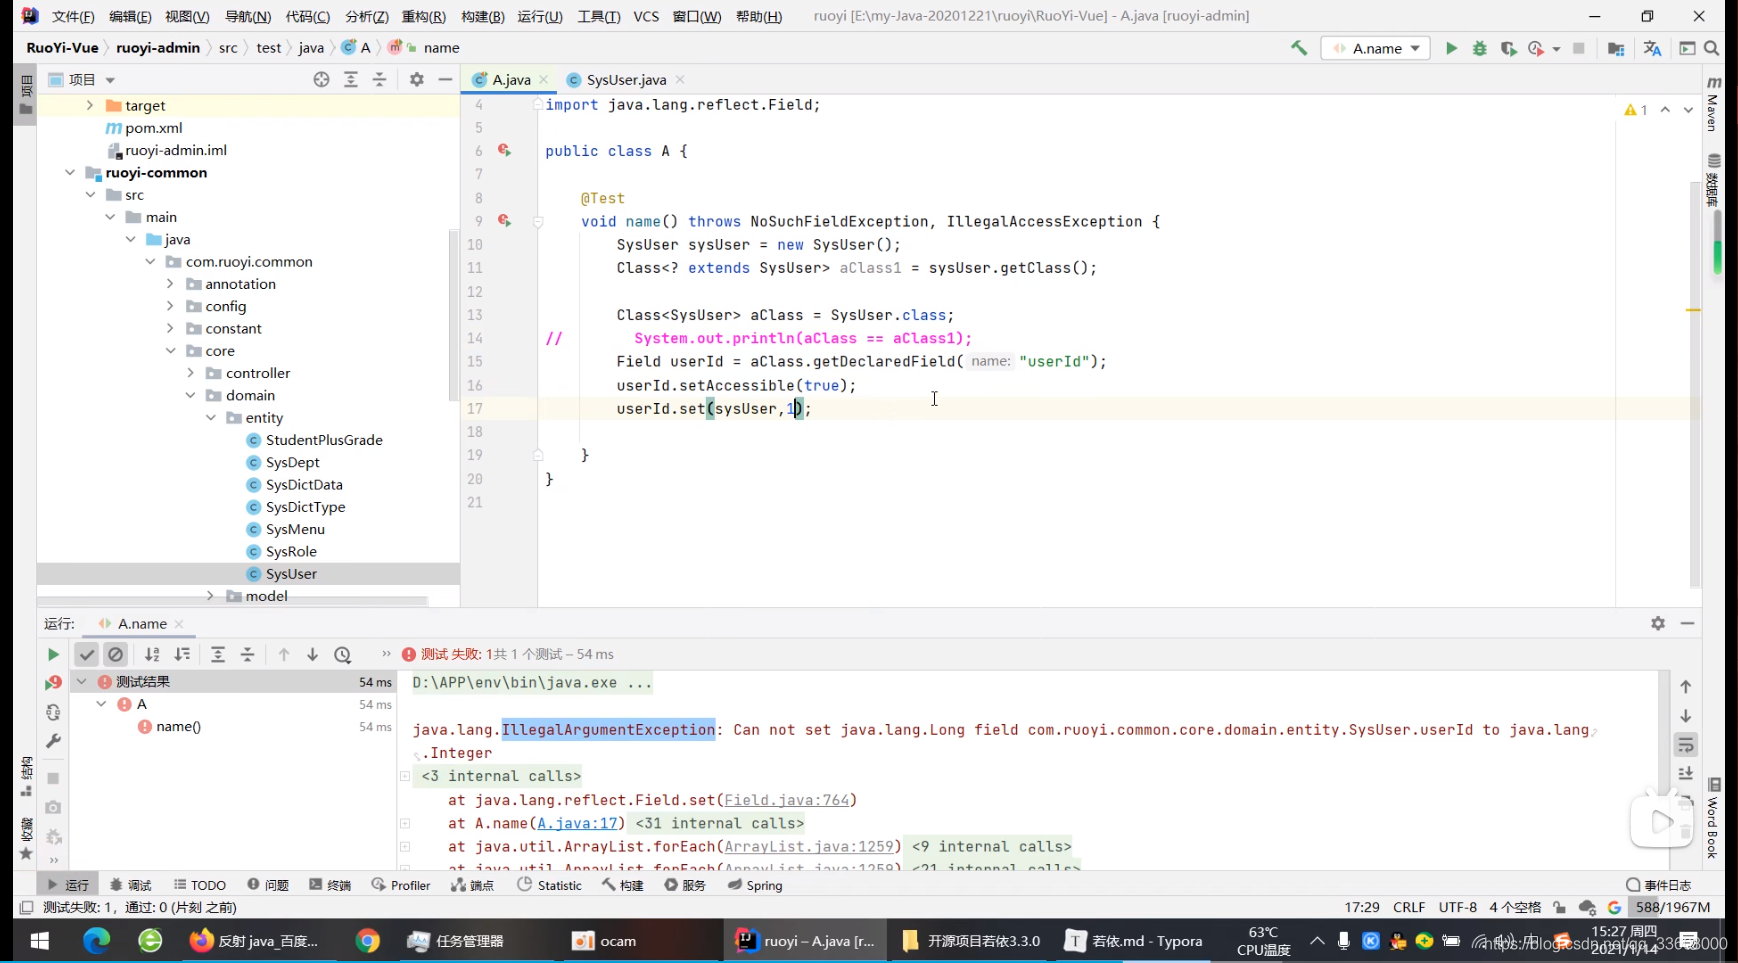Viewport: 1738px width, 963px height.
Task: Open the Spring tool window tab
Action: [755, 885]
